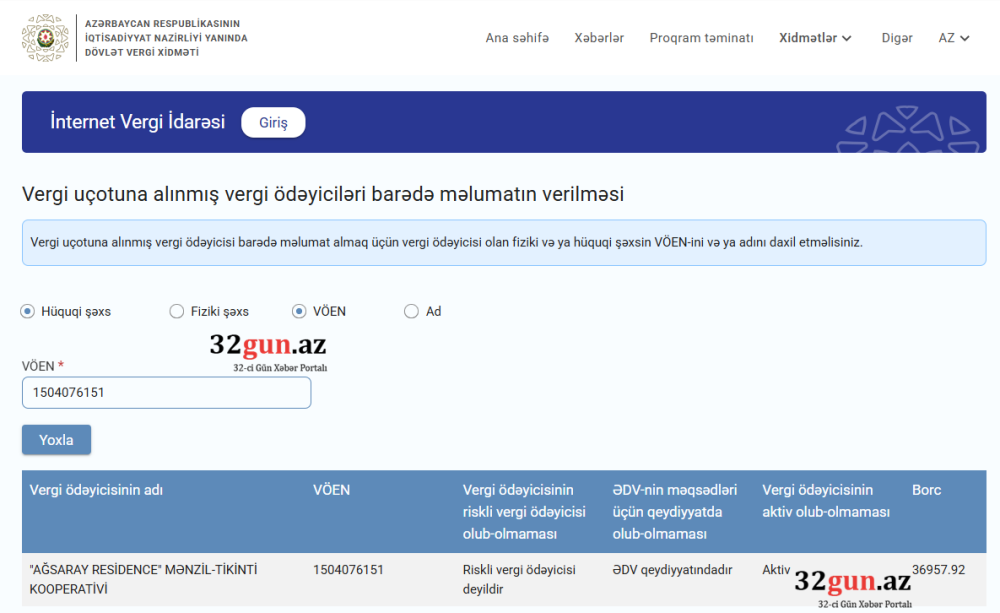Switch search mode to Ad

(x=411, y=311)
